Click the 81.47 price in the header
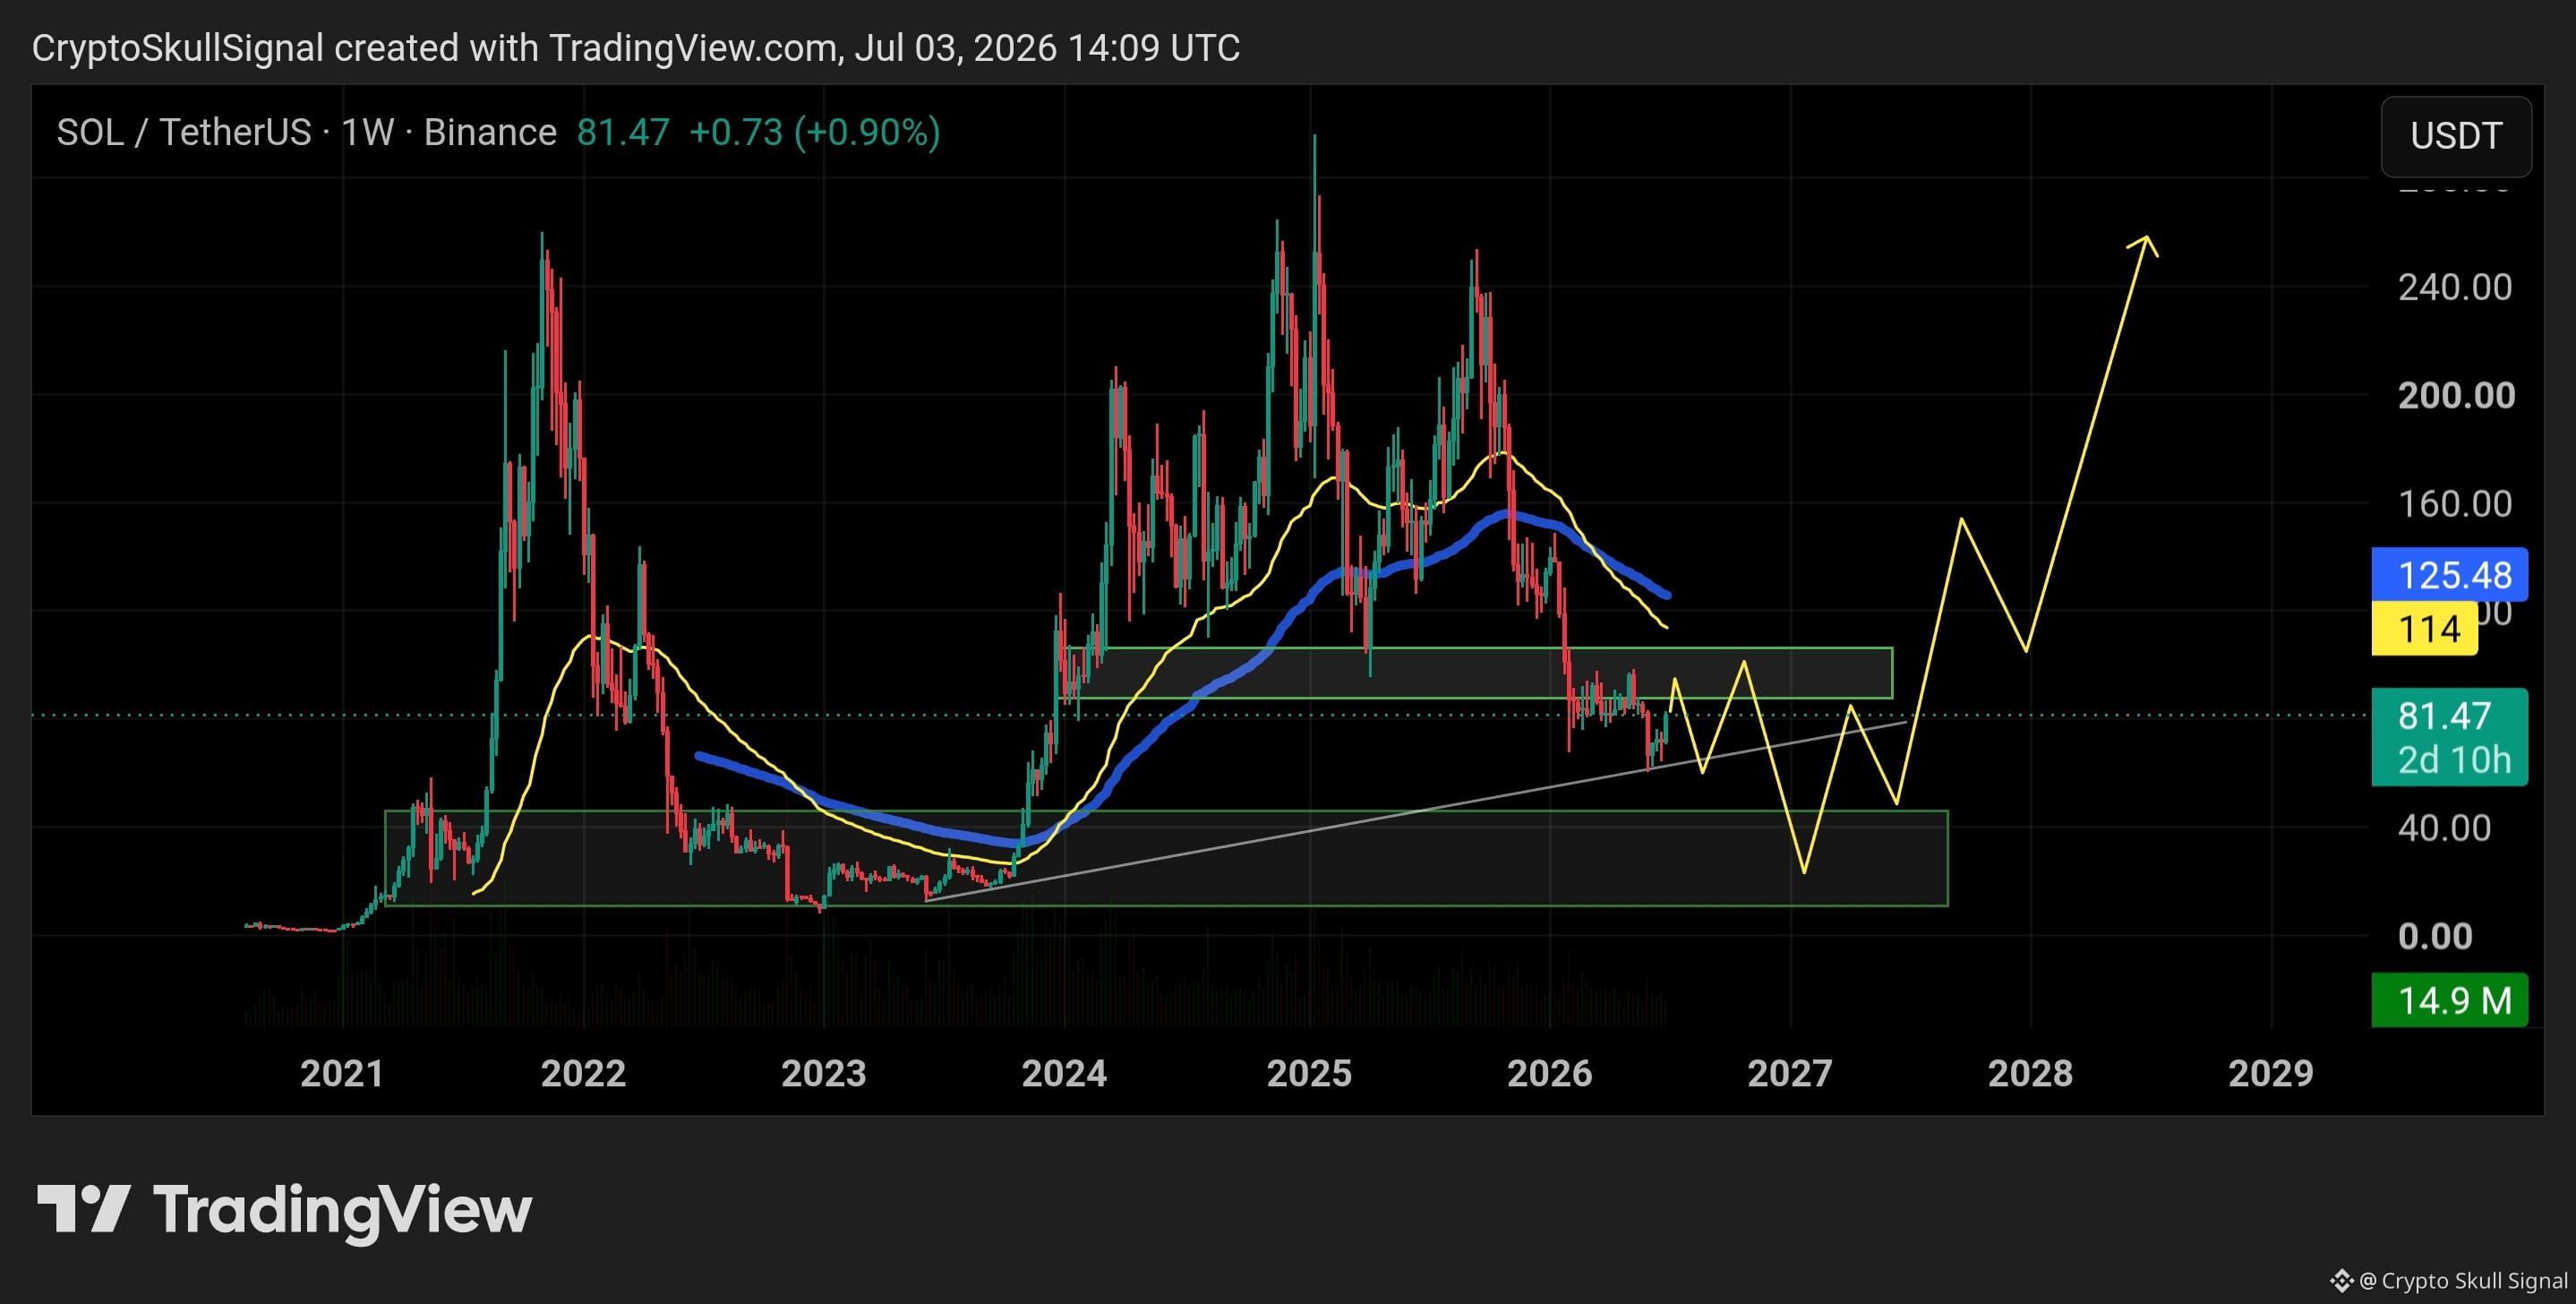Screen dimensions: 2576x1304 click(x=623, y=132)
